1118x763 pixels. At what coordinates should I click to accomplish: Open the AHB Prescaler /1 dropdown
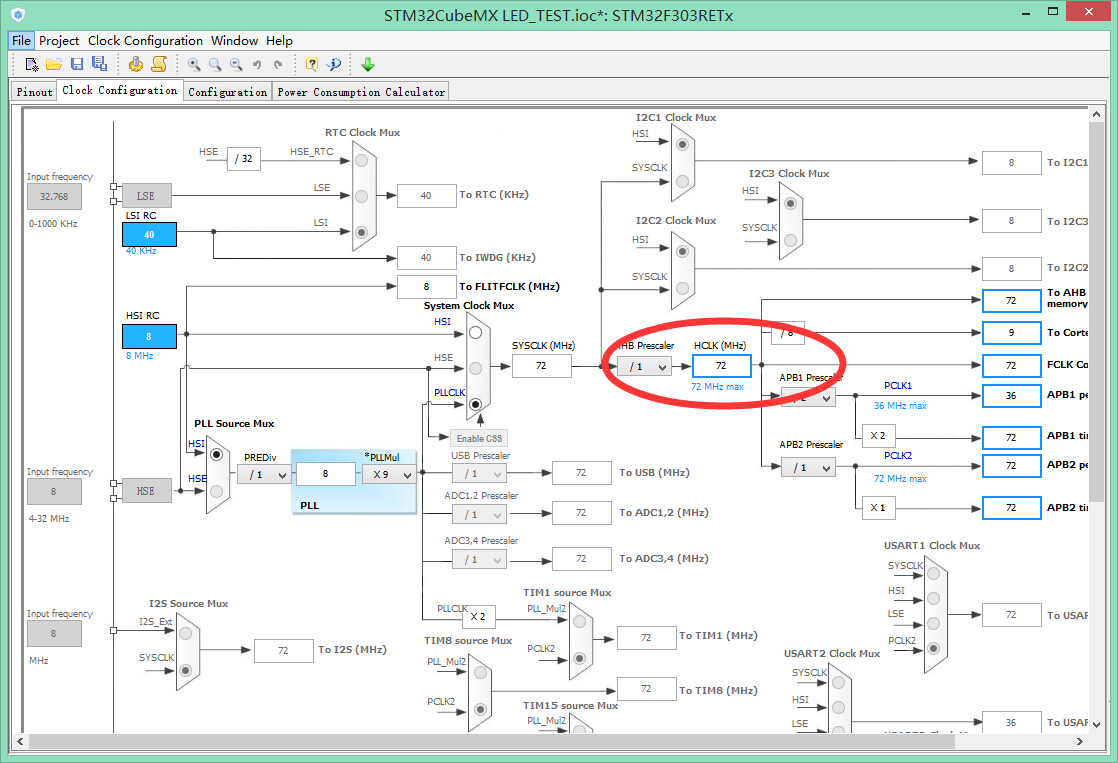click(645, 367)
